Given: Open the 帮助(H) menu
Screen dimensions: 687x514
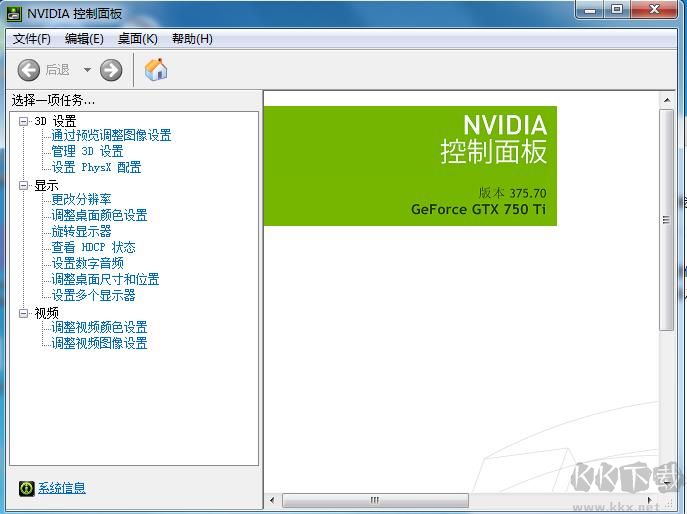Looking at the screenshot, I should click(192, 39).
